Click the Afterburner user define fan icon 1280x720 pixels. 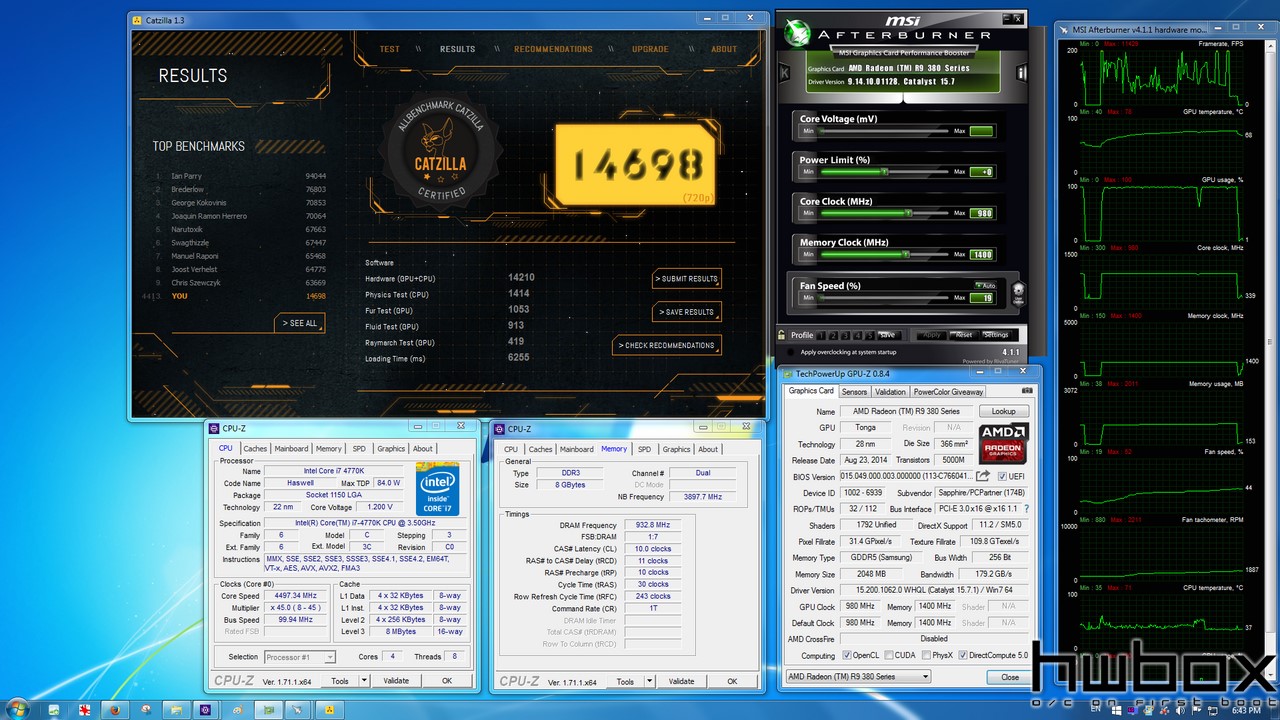coord(1019,293)
